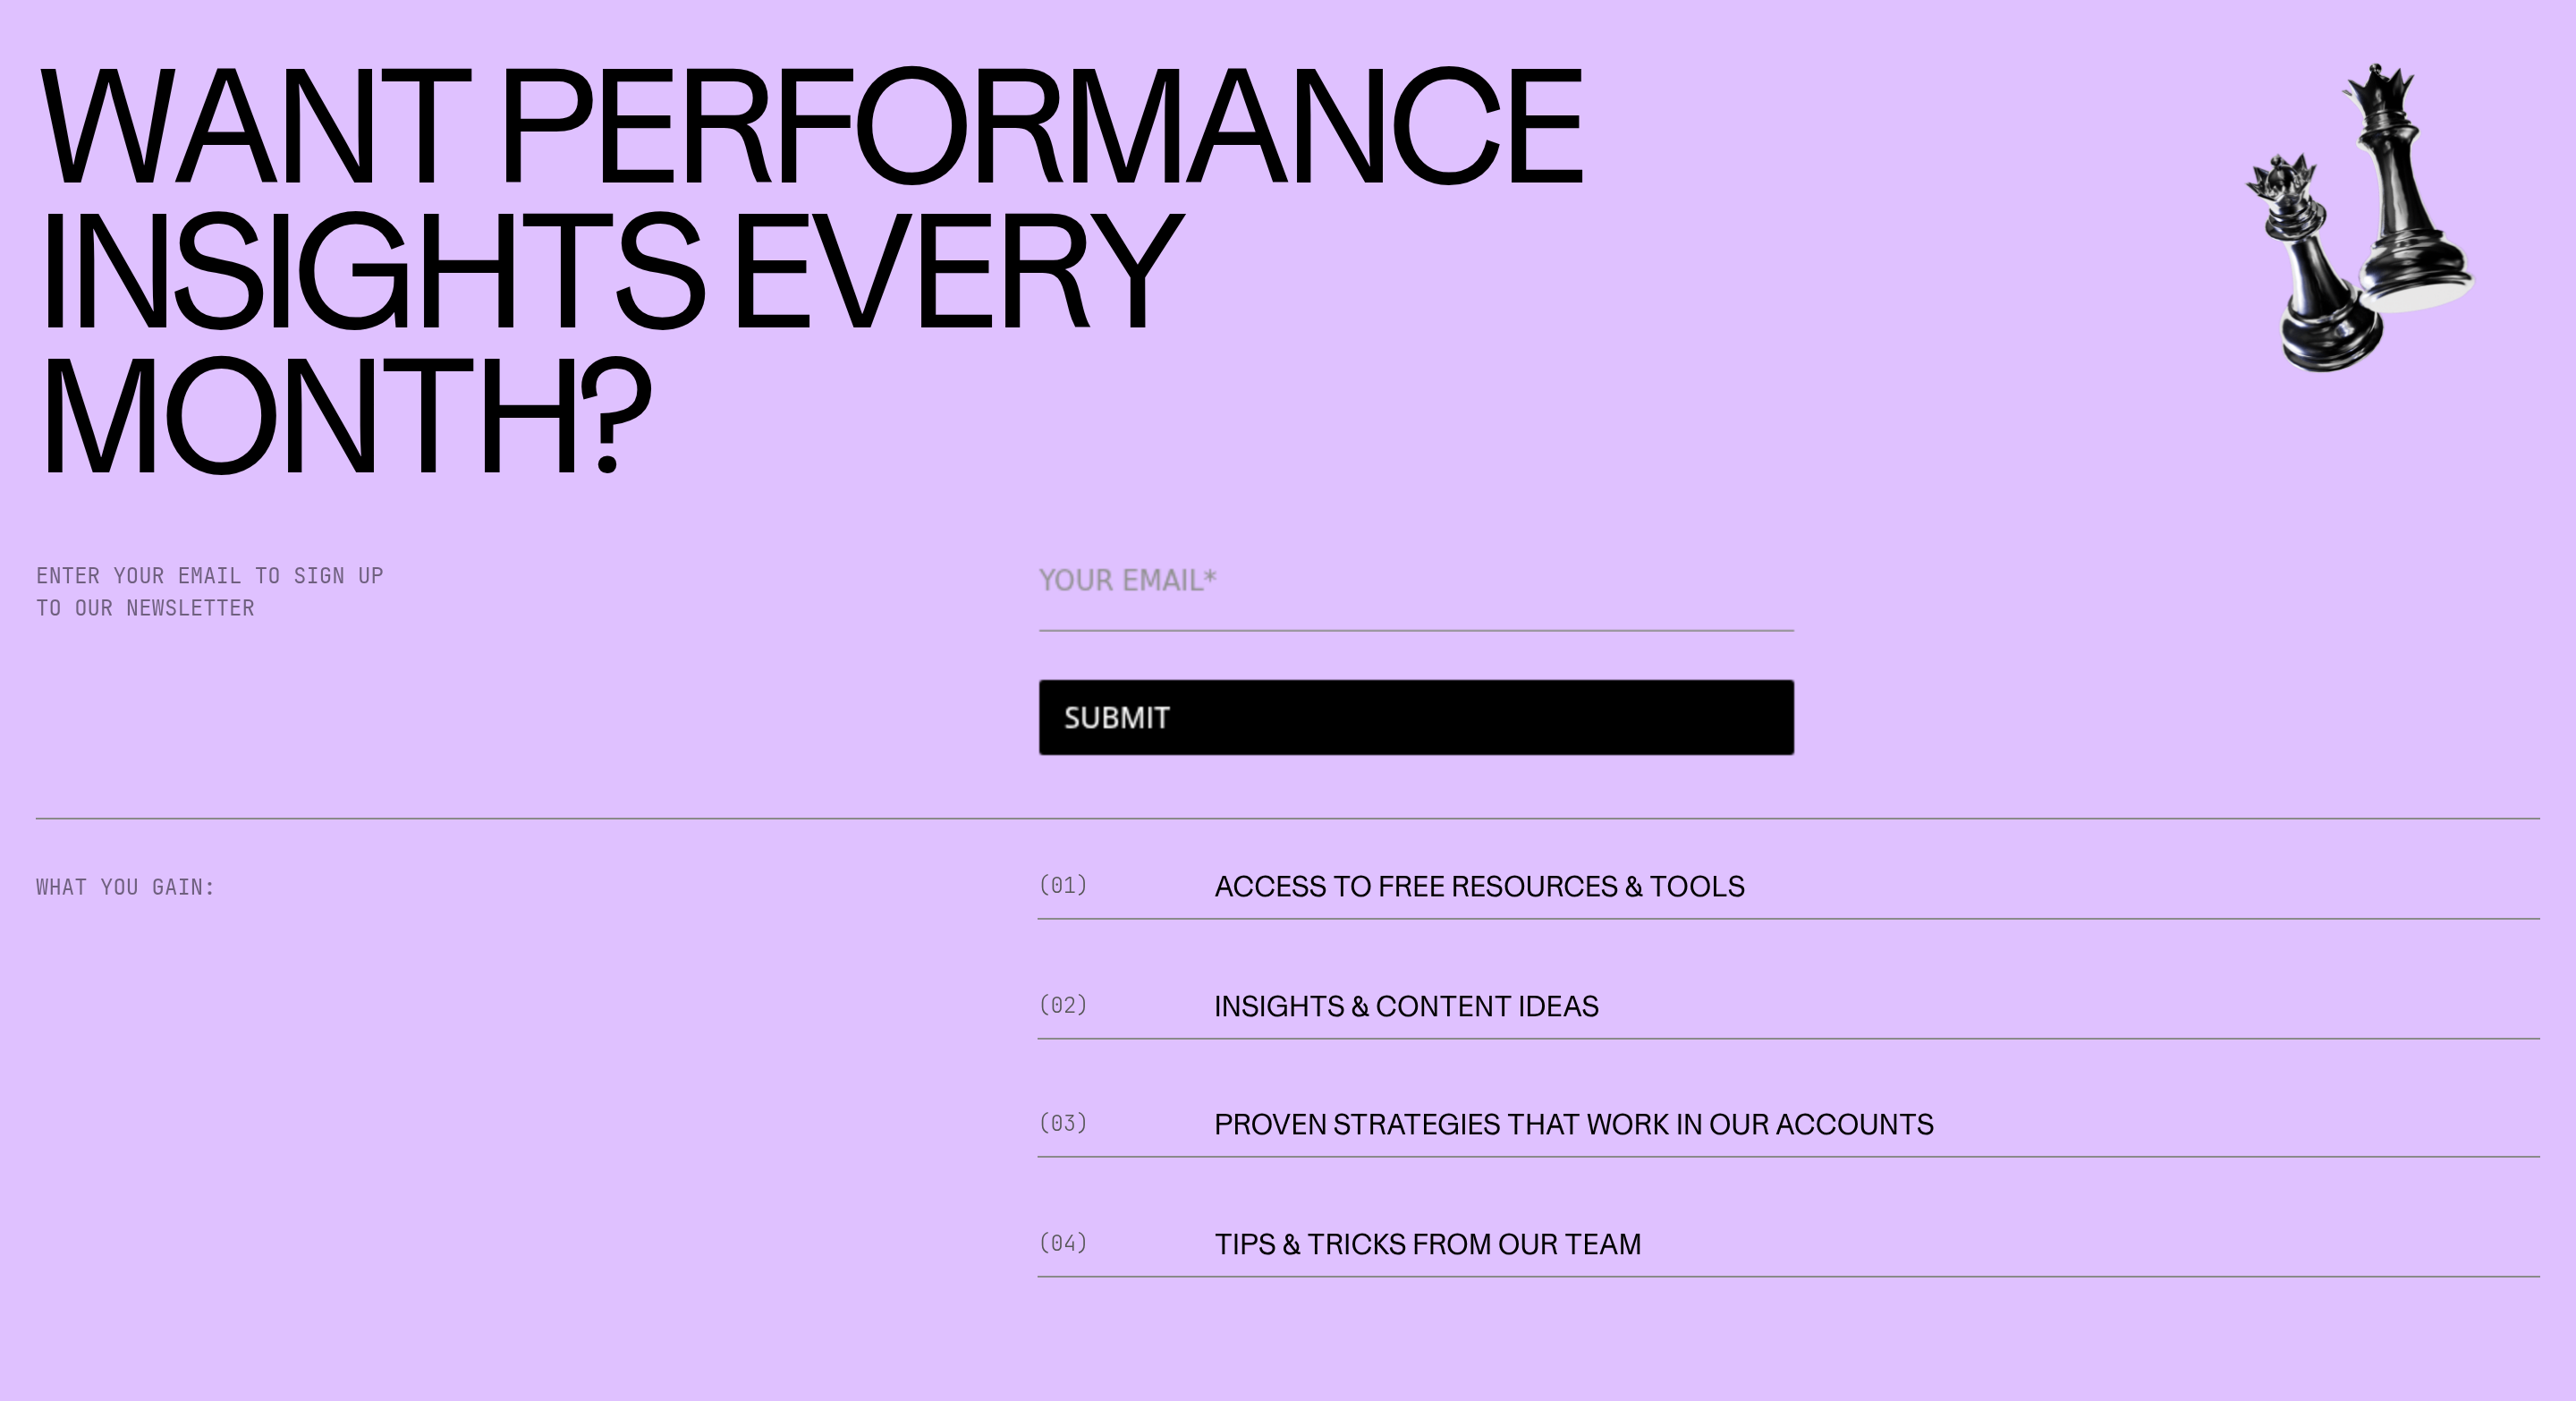Viewport: 2576px width, 1401px height.
Task: Open Tips & Tricks From Our Team item
Action: pos(1427,1244)
